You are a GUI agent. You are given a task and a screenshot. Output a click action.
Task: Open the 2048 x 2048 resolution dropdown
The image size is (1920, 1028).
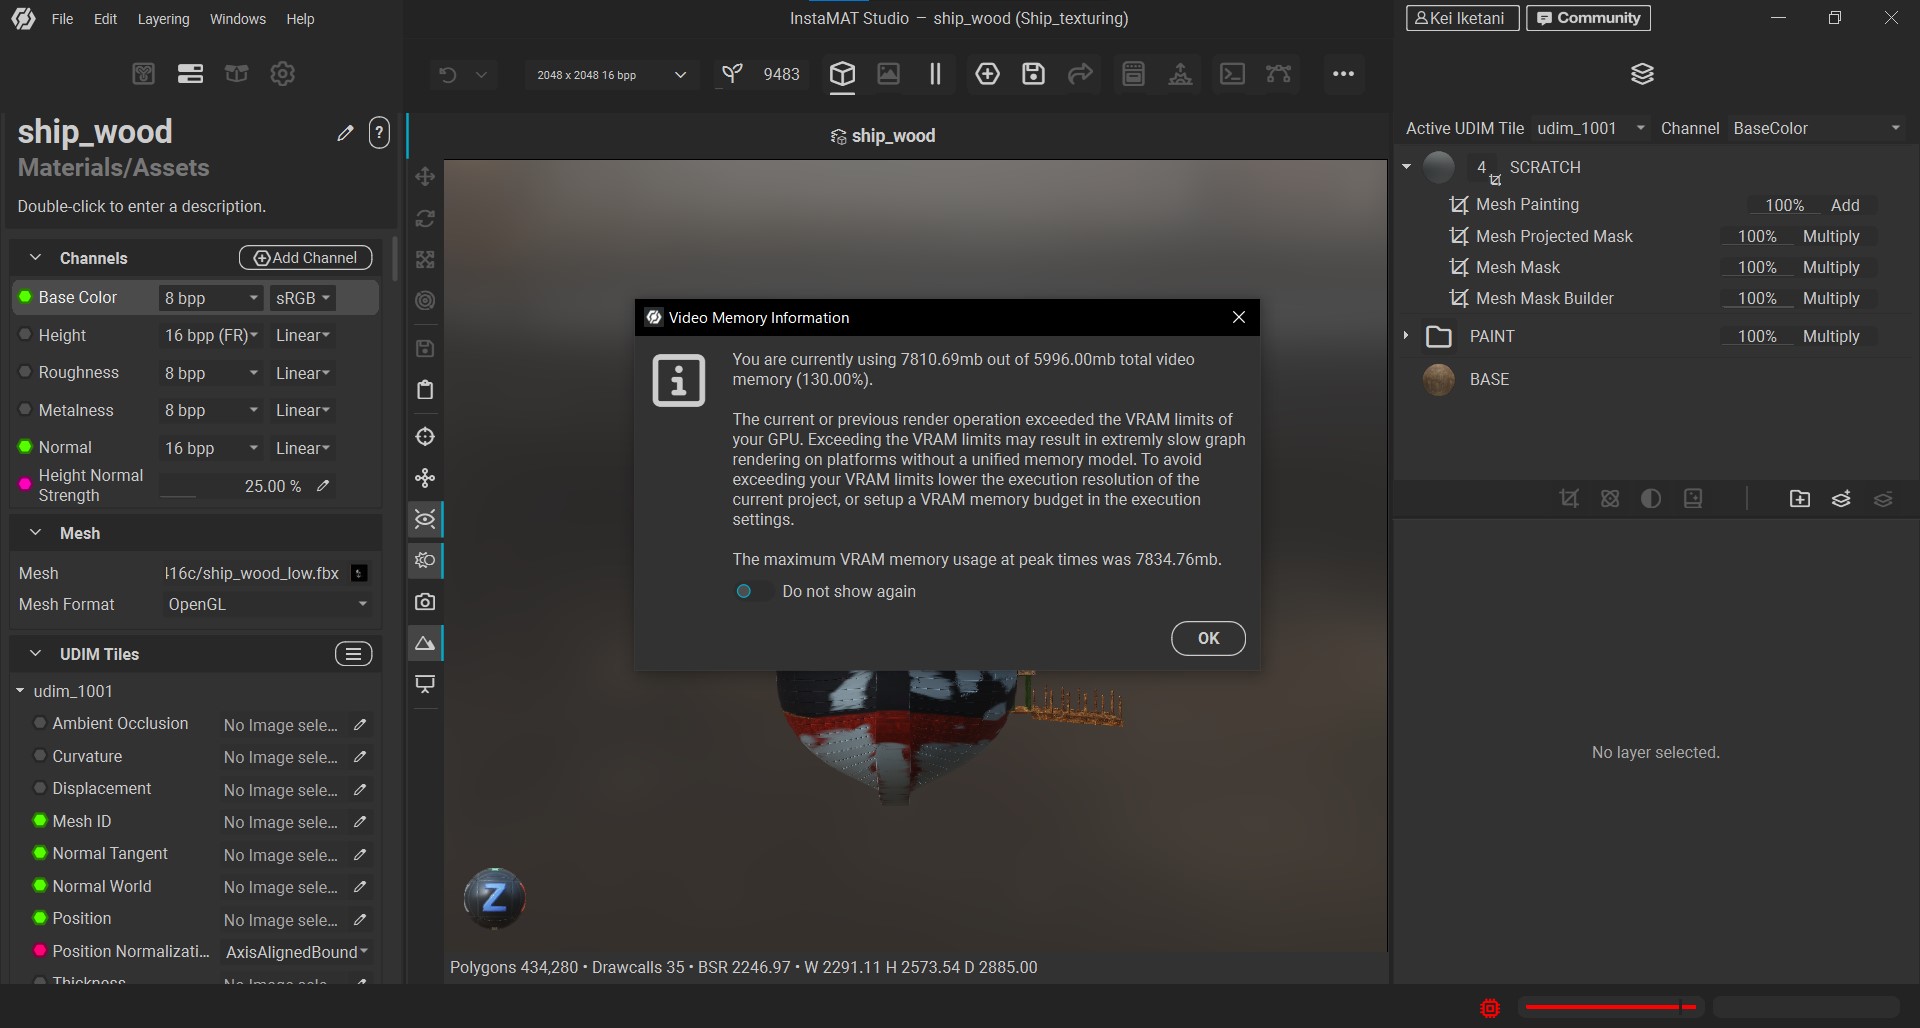pyautogui.click(x=611, y=75)
